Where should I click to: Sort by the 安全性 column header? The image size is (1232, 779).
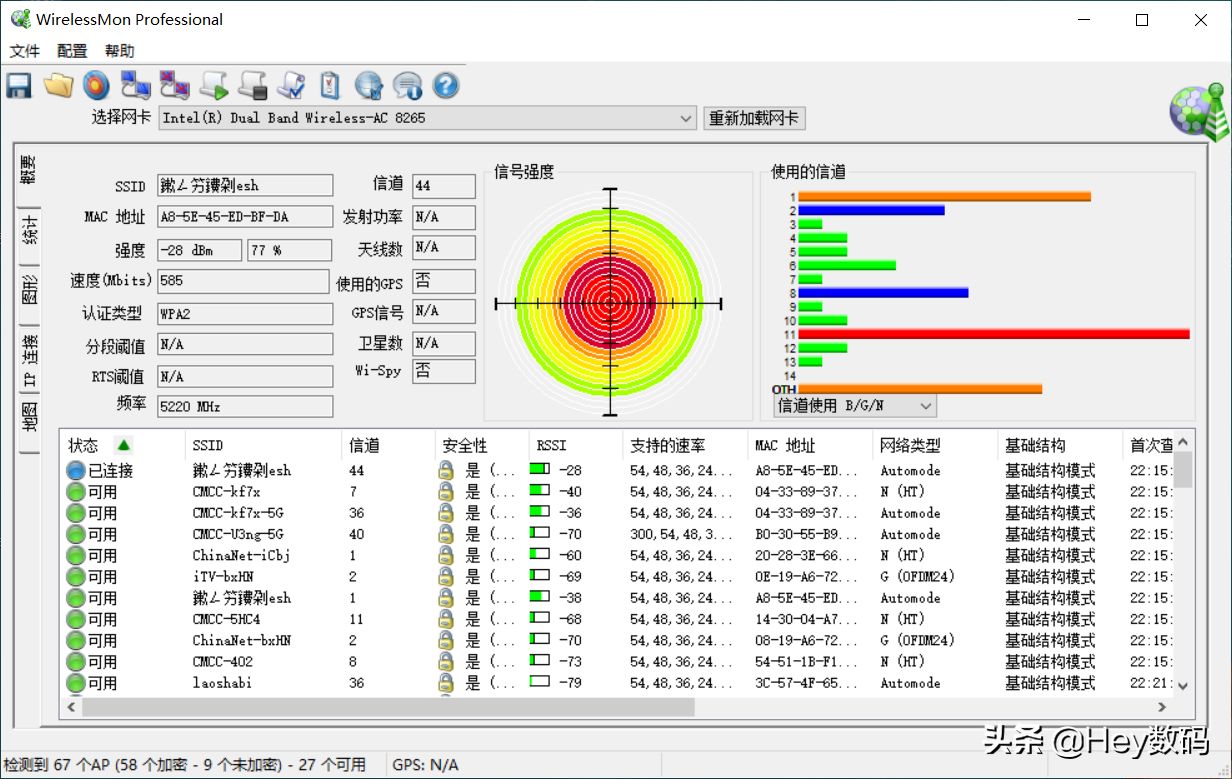482,445
